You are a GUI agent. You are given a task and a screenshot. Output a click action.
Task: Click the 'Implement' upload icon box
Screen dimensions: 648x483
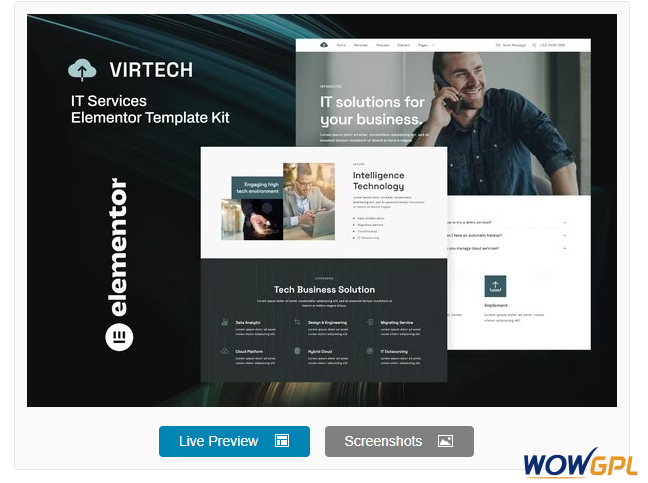coord(495,286)
